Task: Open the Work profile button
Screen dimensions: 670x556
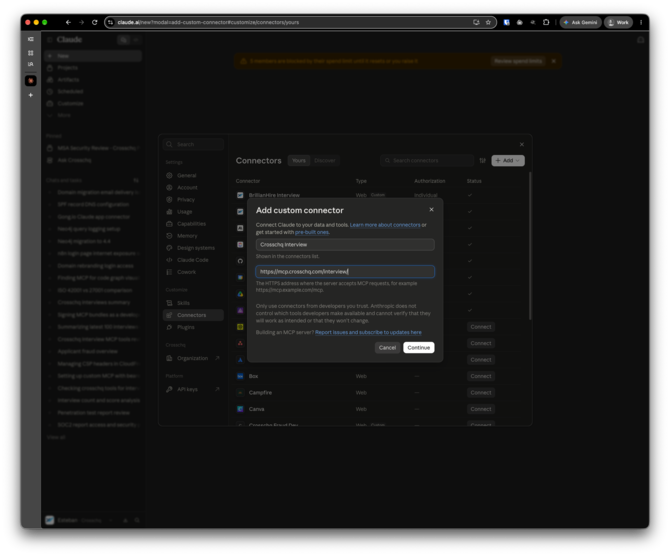Action: (618, 22)
